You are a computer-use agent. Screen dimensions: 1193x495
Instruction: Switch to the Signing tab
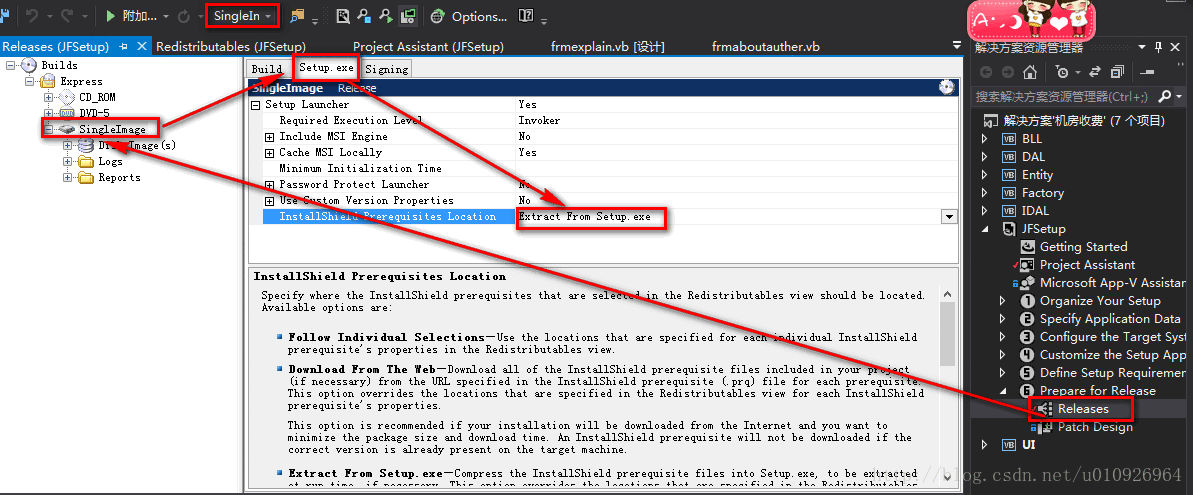(x=387, y=68)
